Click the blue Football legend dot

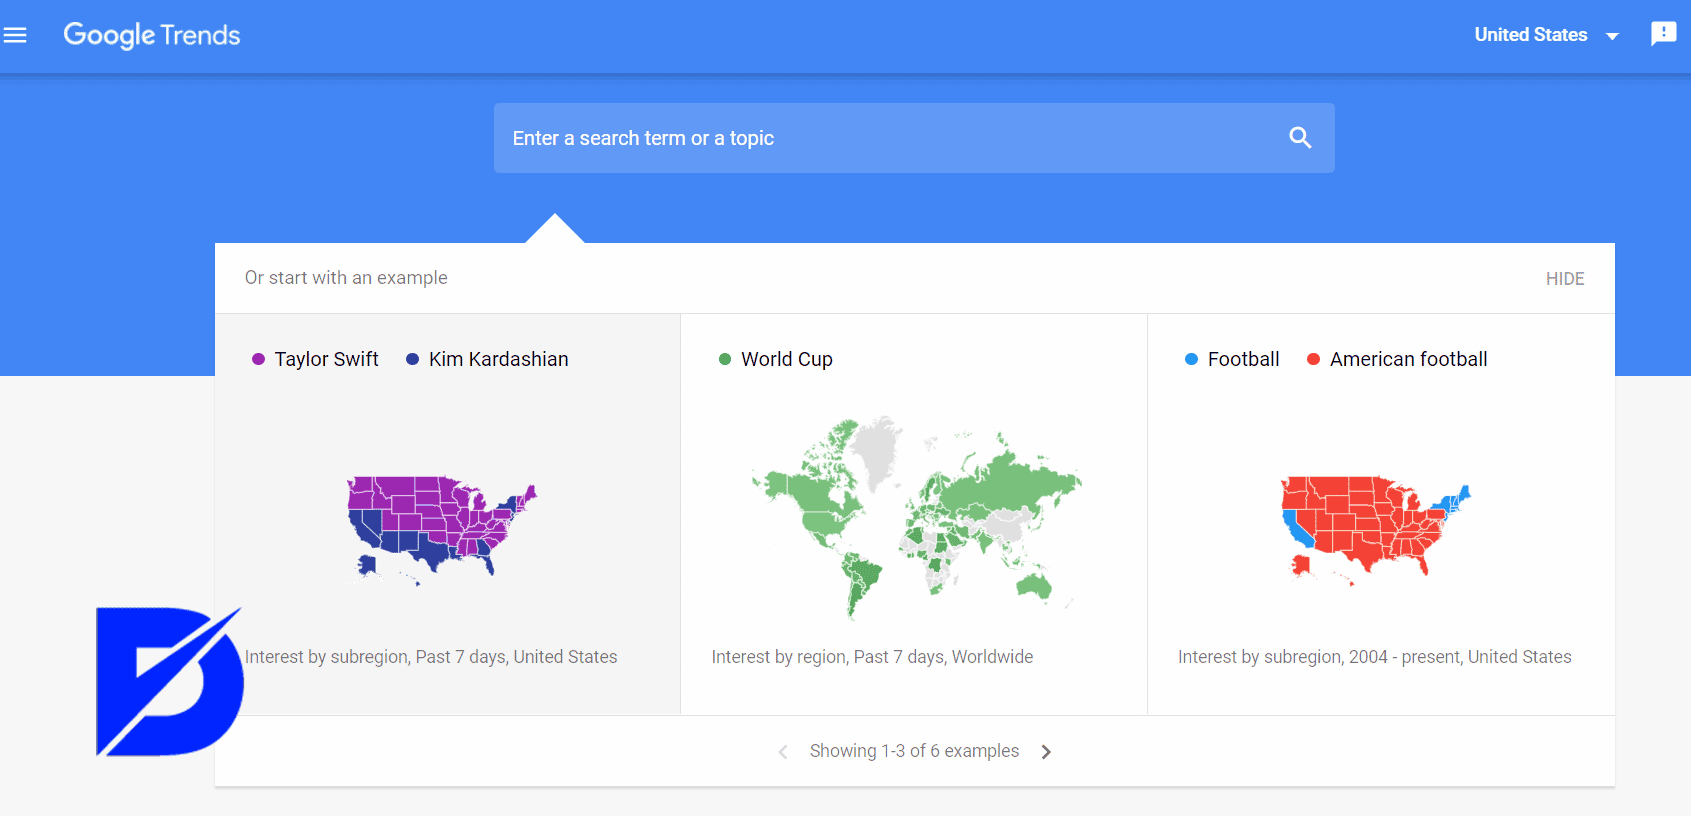1191,359
